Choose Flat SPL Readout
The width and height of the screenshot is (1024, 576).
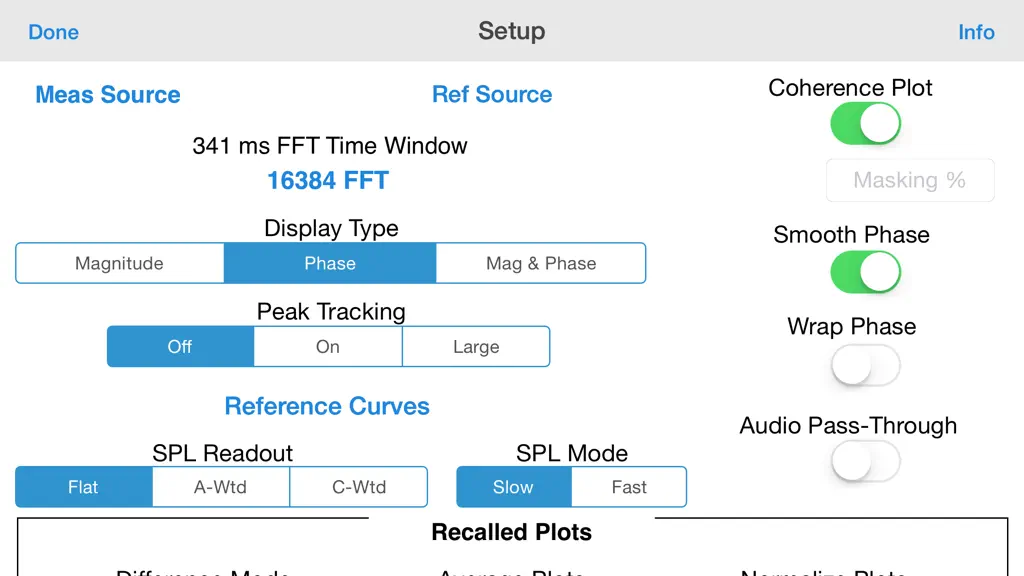[x=84, y=487]
